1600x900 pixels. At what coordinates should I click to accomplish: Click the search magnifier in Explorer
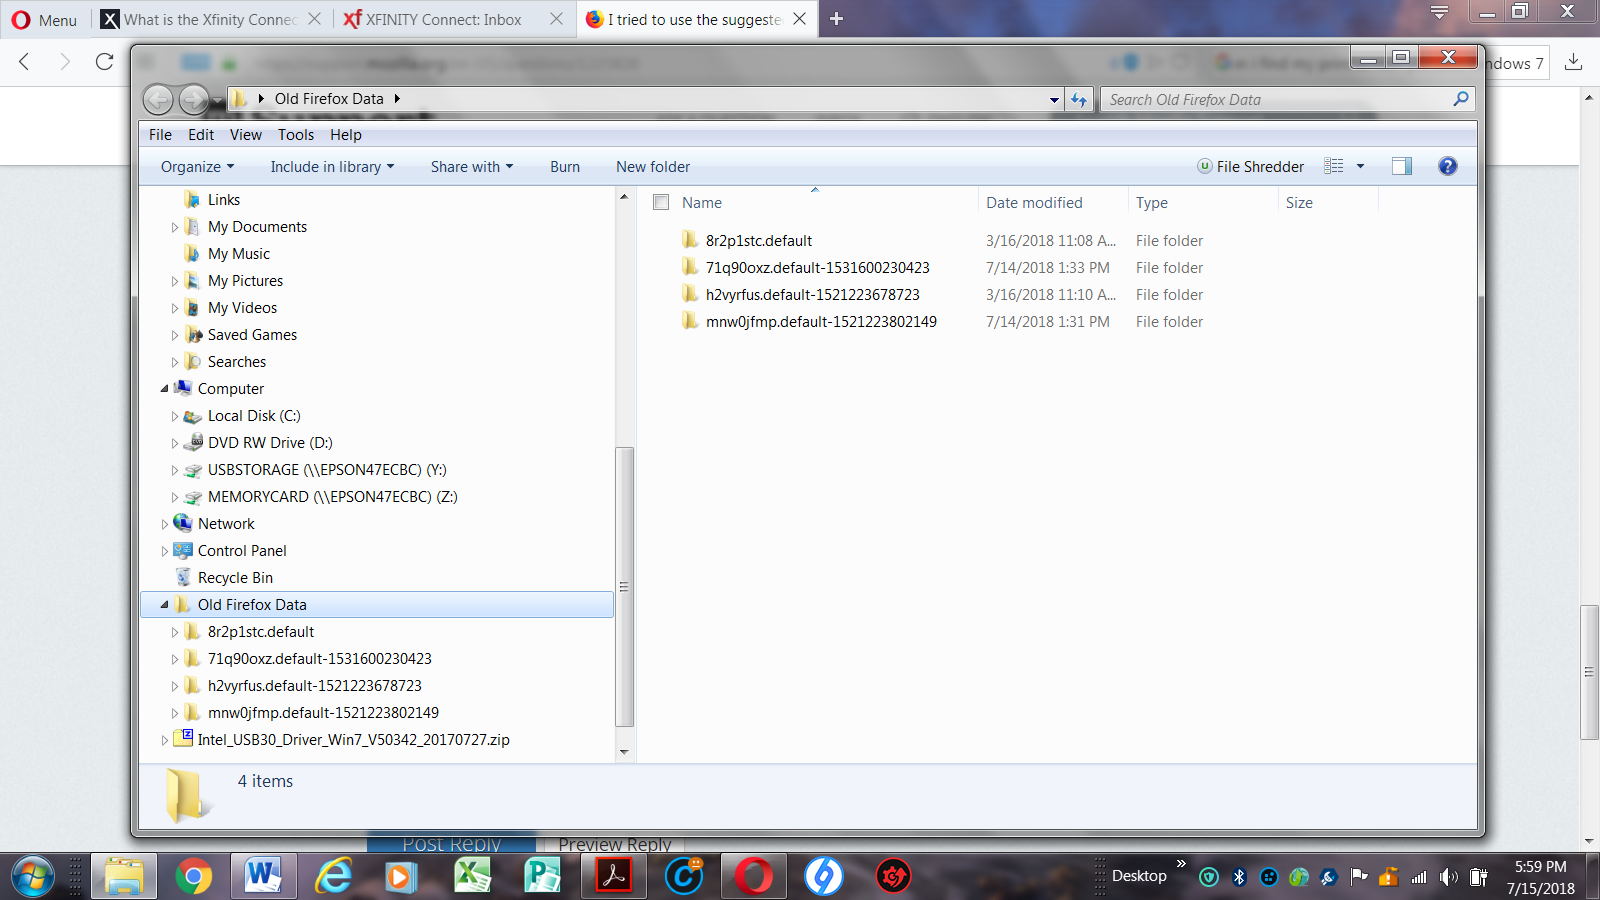[1461, 99]
